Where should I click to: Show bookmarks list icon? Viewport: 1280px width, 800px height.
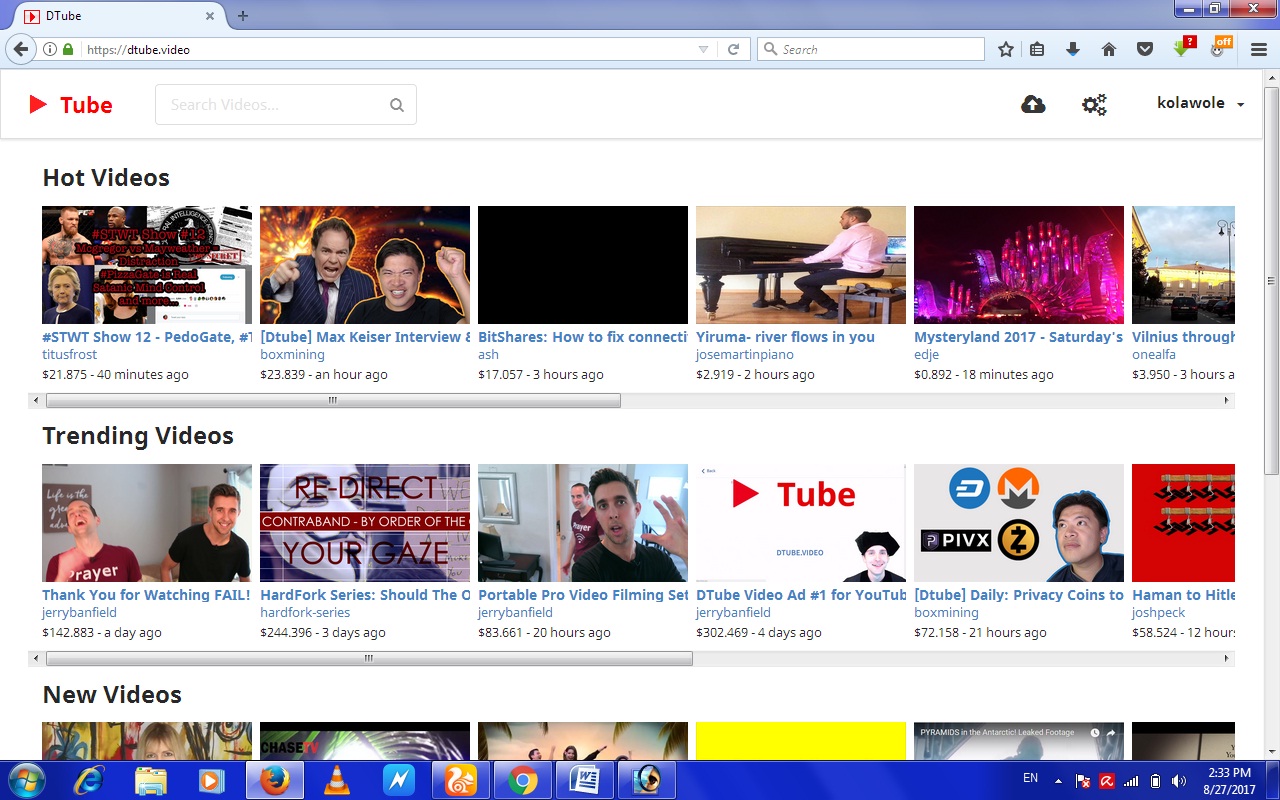coord(1038,49)
